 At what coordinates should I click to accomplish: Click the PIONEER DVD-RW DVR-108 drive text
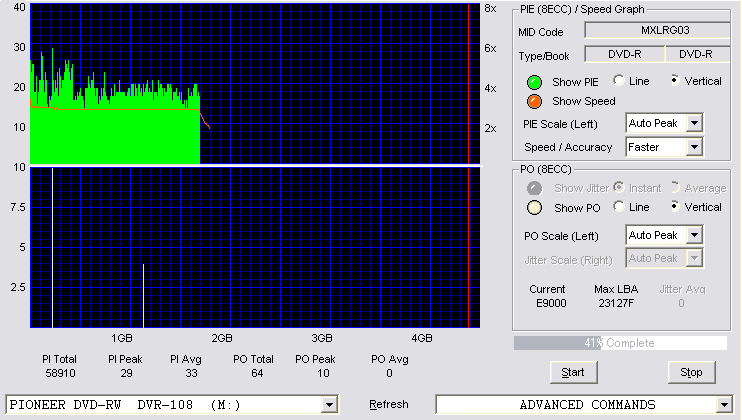pyautogui.click(x=125, y=405)
